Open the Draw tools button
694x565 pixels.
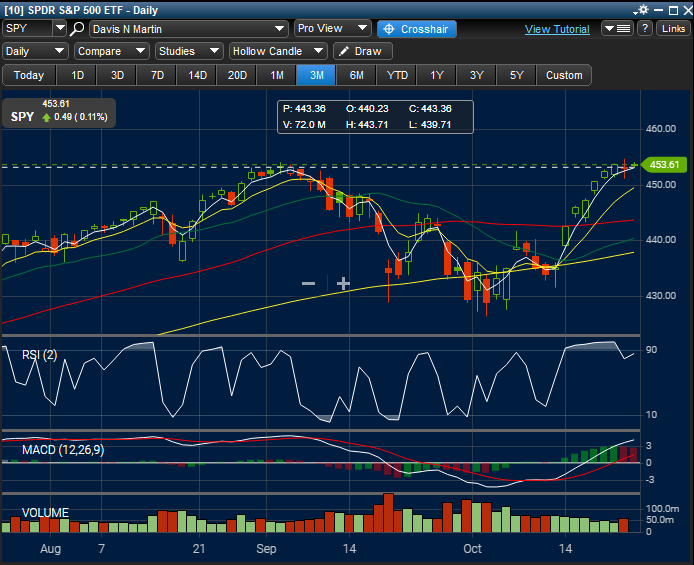pyautogui.click(x=362, y=51)
